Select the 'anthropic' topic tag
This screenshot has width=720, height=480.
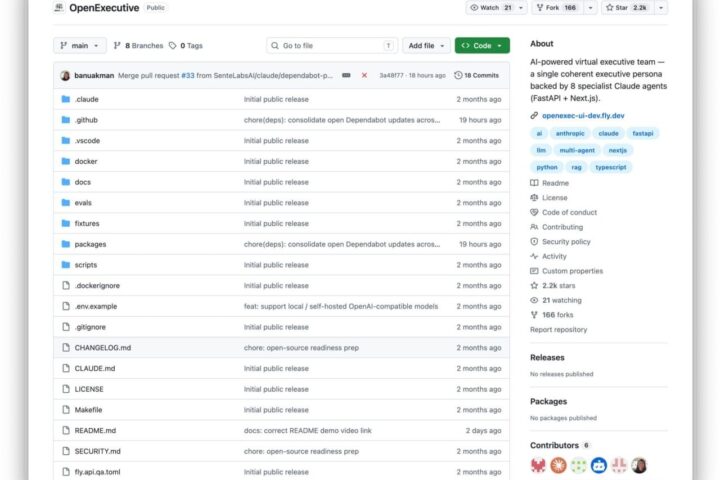tap(570, 133)
